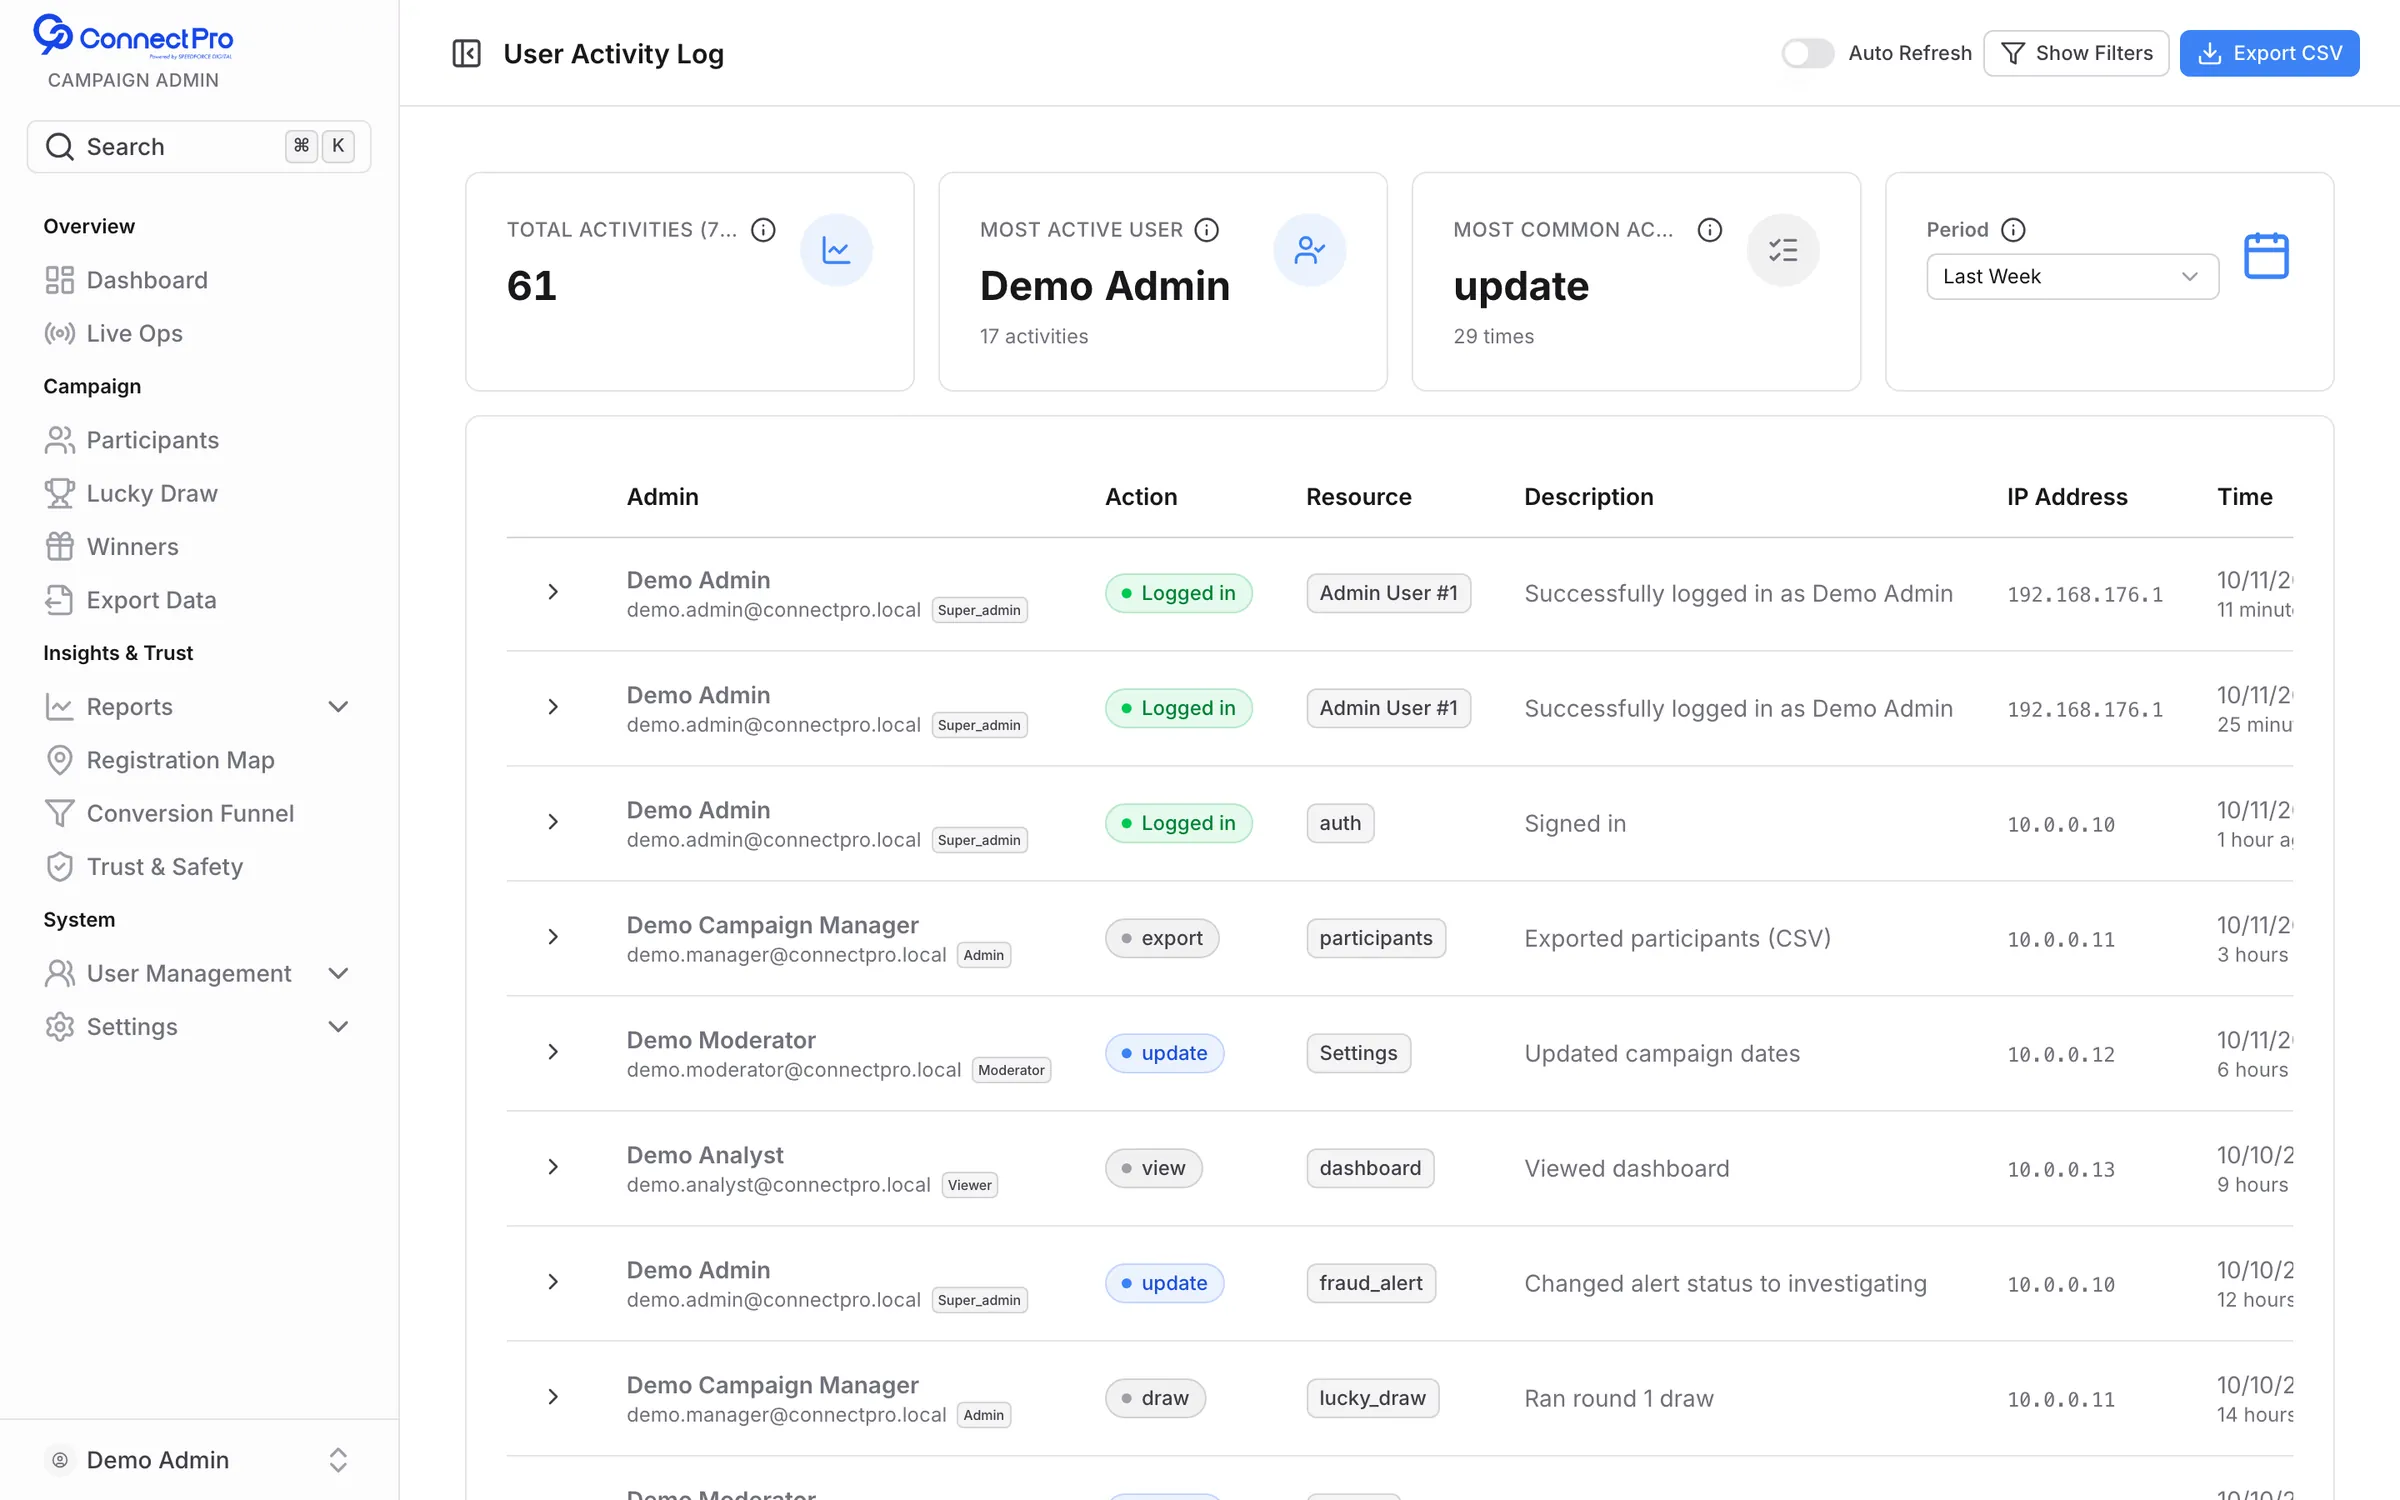Open info icon next to Period
2400x1500 pixels.
tap(2013, 230)
